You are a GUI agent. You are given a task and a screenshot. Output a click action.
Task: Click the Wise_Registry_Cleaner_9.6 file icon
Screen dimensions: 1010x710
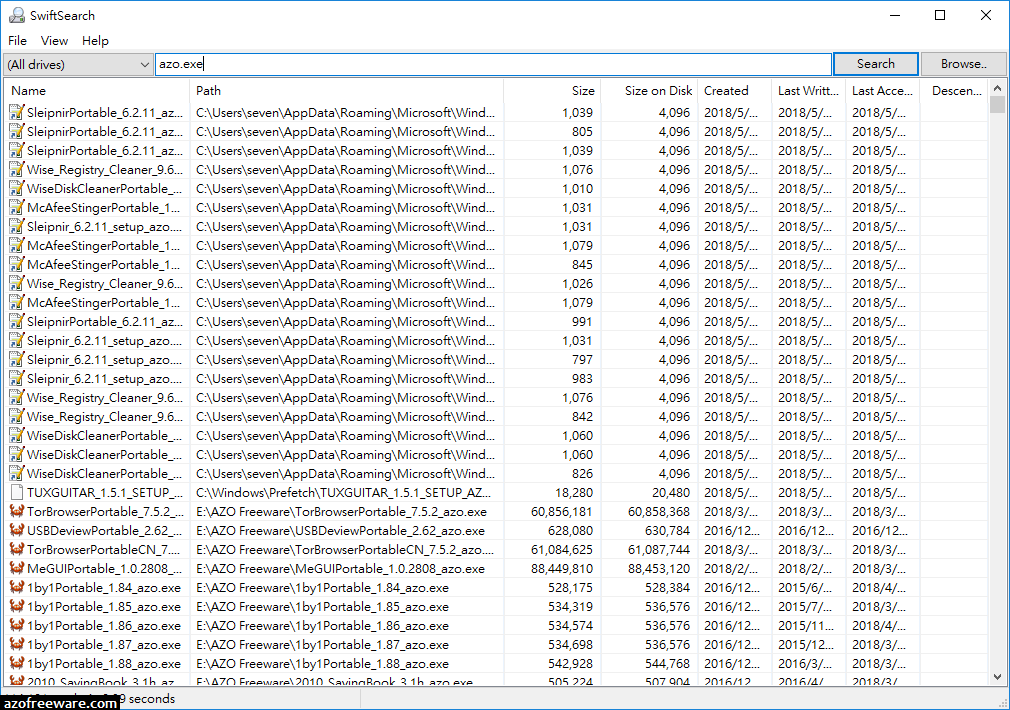[17, 169]
